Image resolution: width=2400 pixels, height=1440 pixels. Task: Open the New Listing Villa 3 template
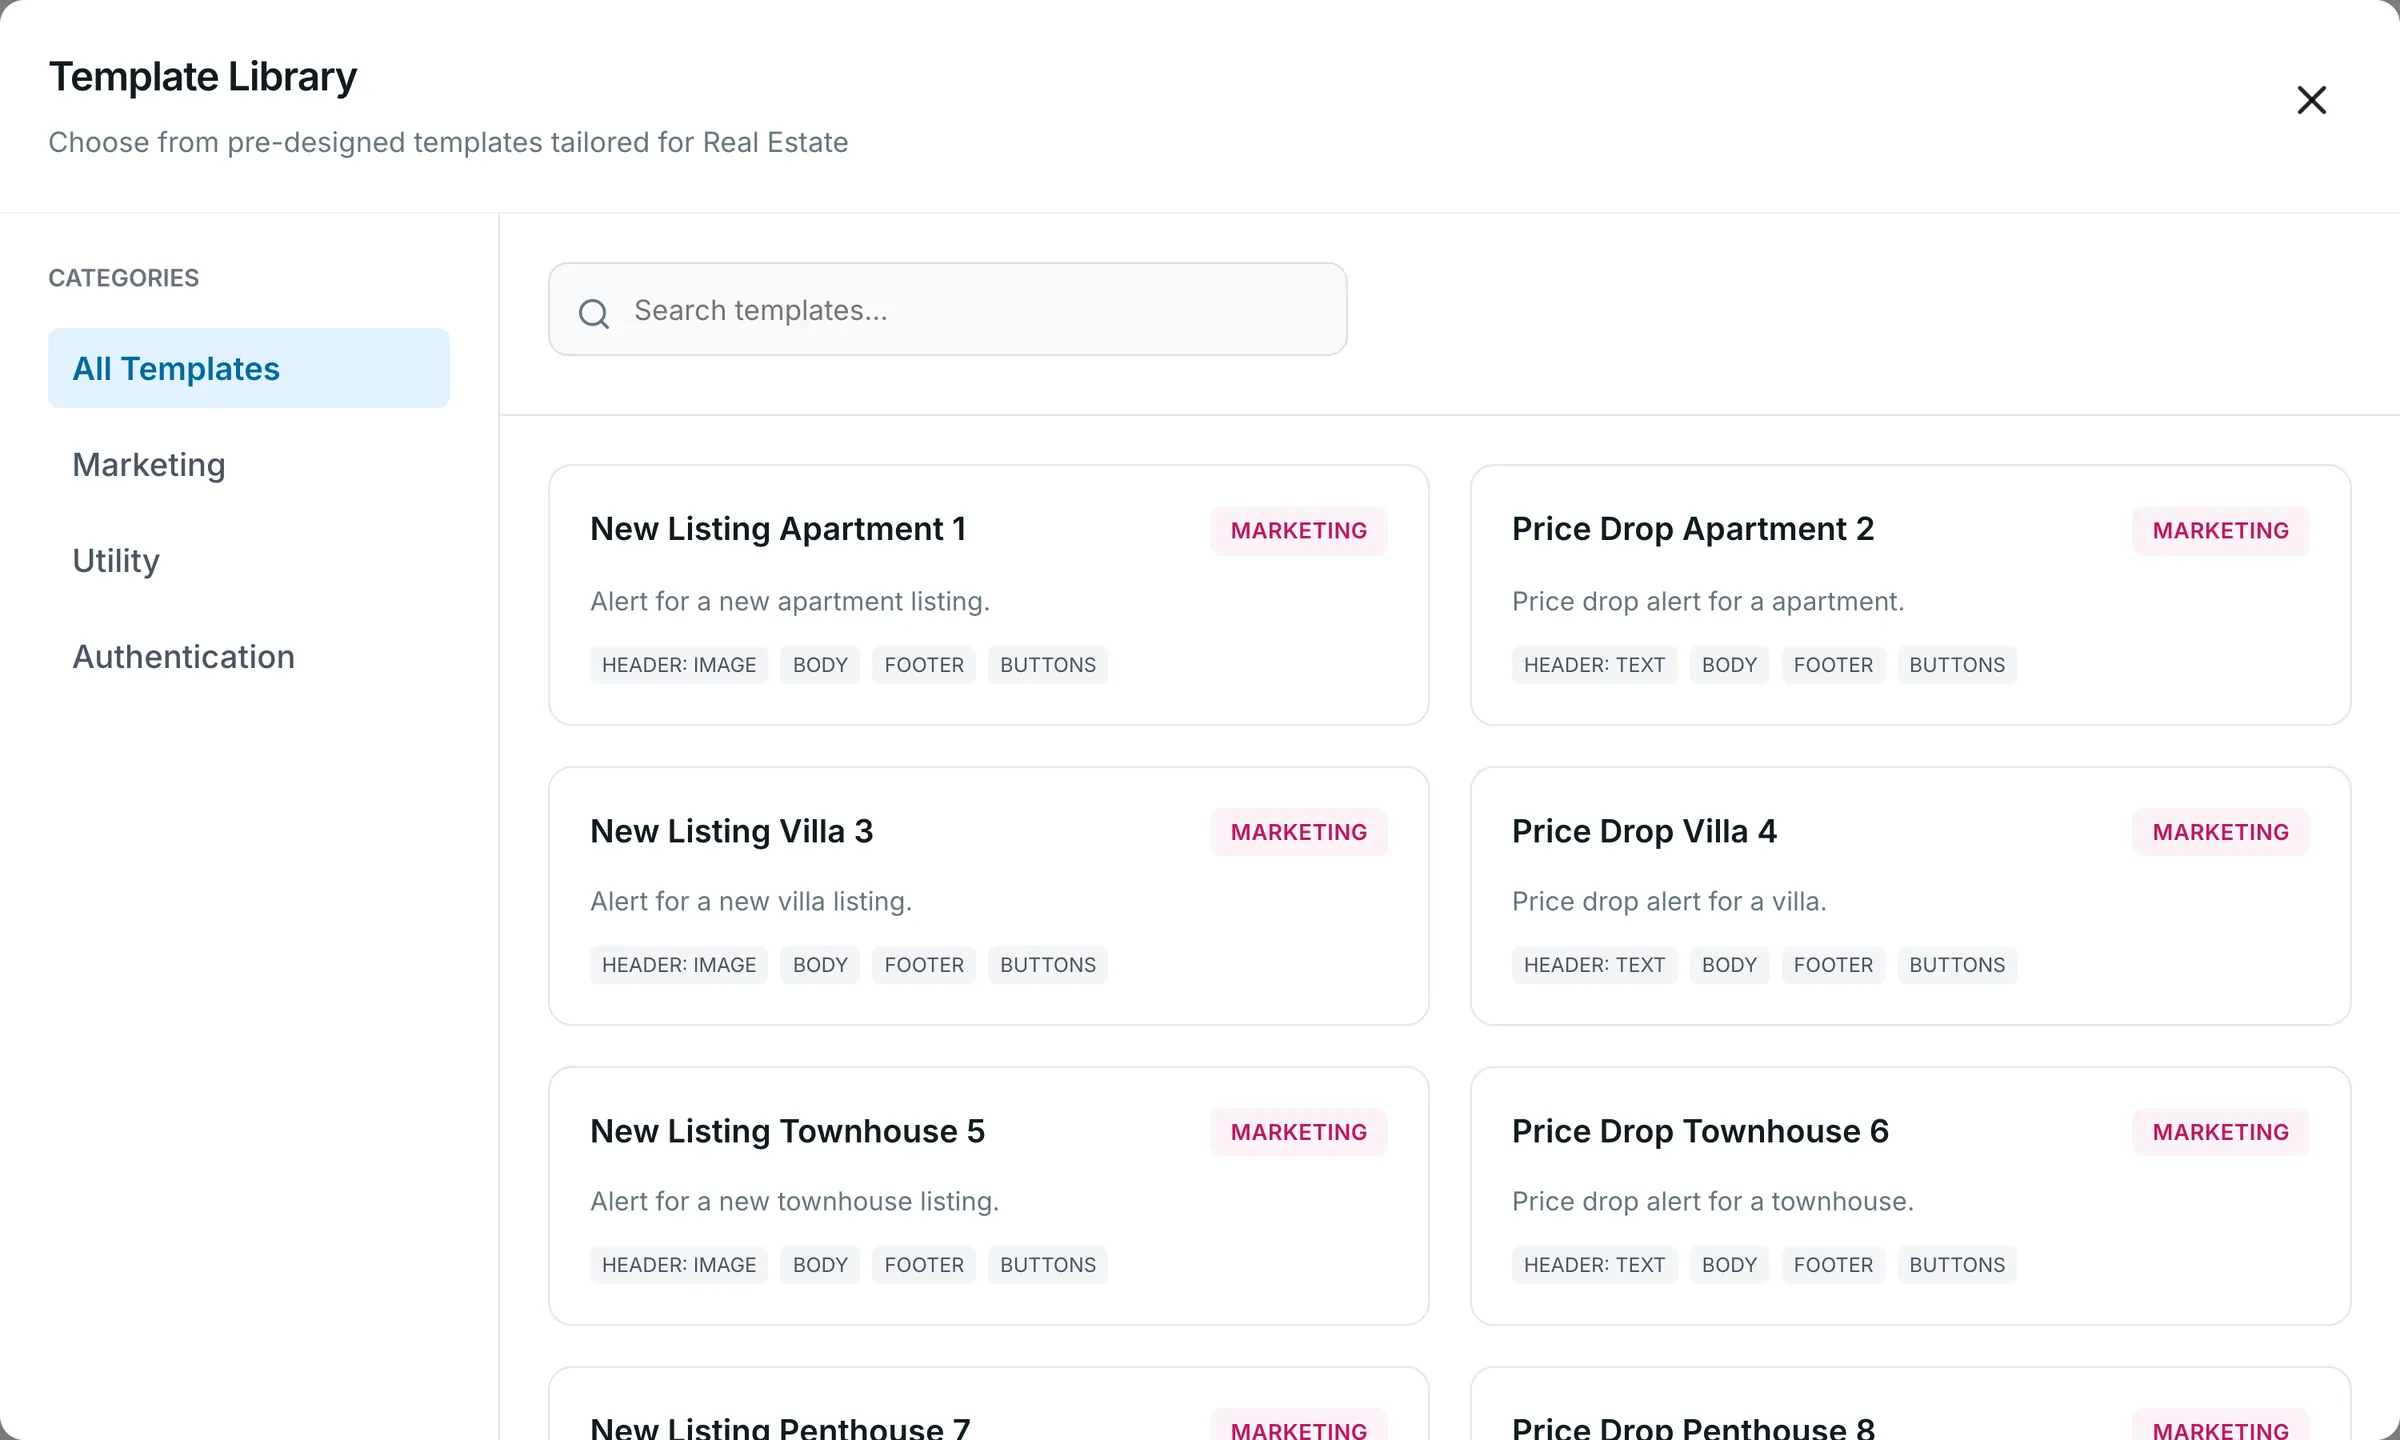click(x=988, y=896)
